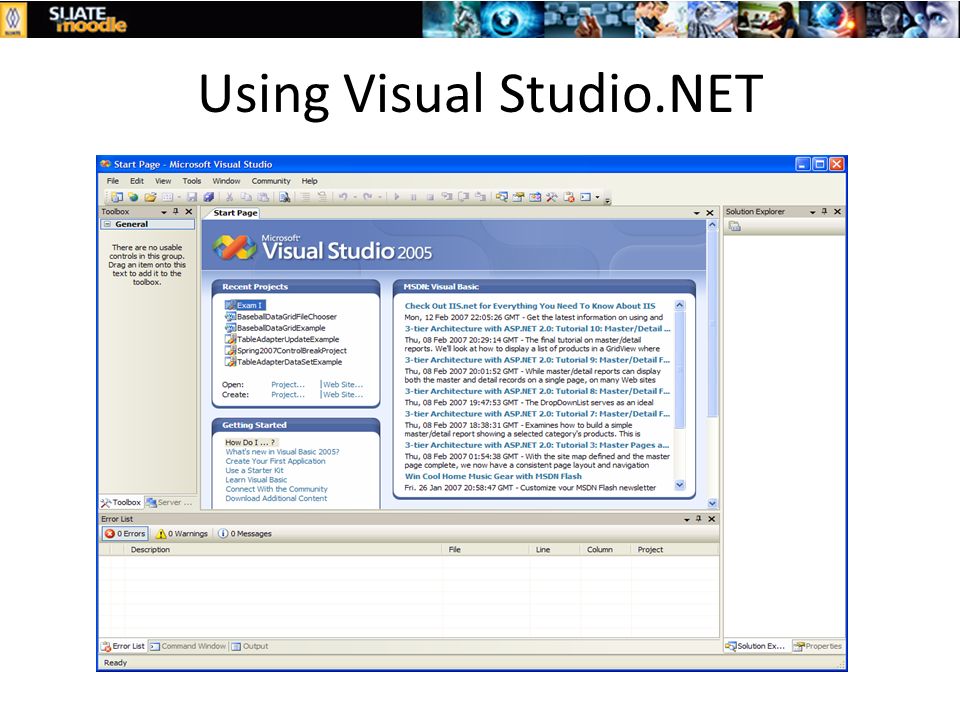Click the Undo arrow icon
This screenshot has height=720, width=960.
[343, 197]
